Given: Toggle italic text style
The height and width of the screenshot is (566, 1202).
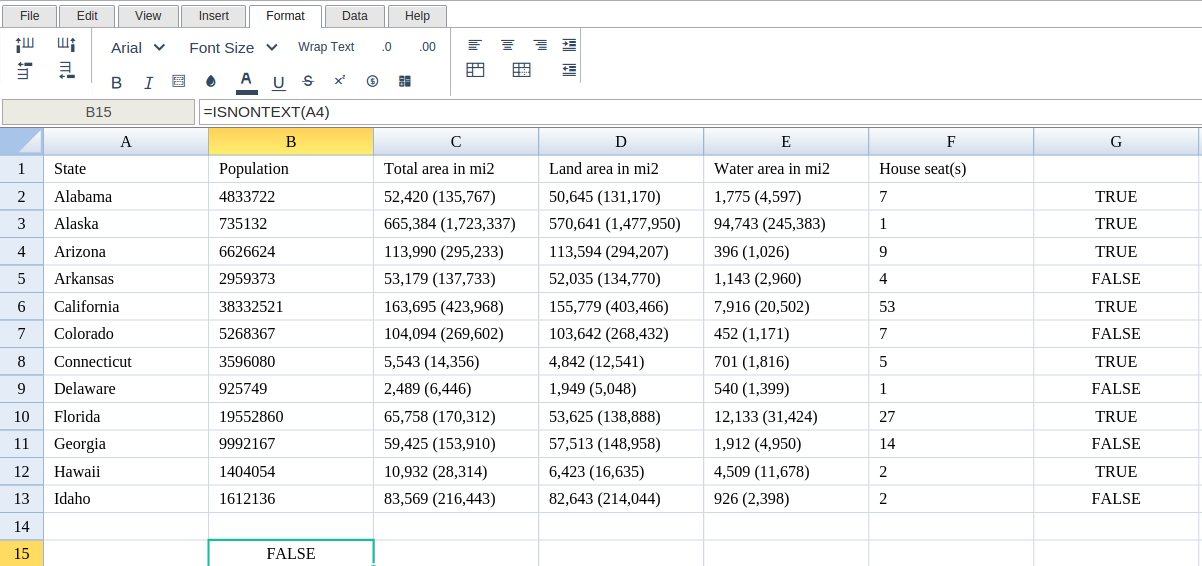Looking at the screenshot, I should click(148, 82).
